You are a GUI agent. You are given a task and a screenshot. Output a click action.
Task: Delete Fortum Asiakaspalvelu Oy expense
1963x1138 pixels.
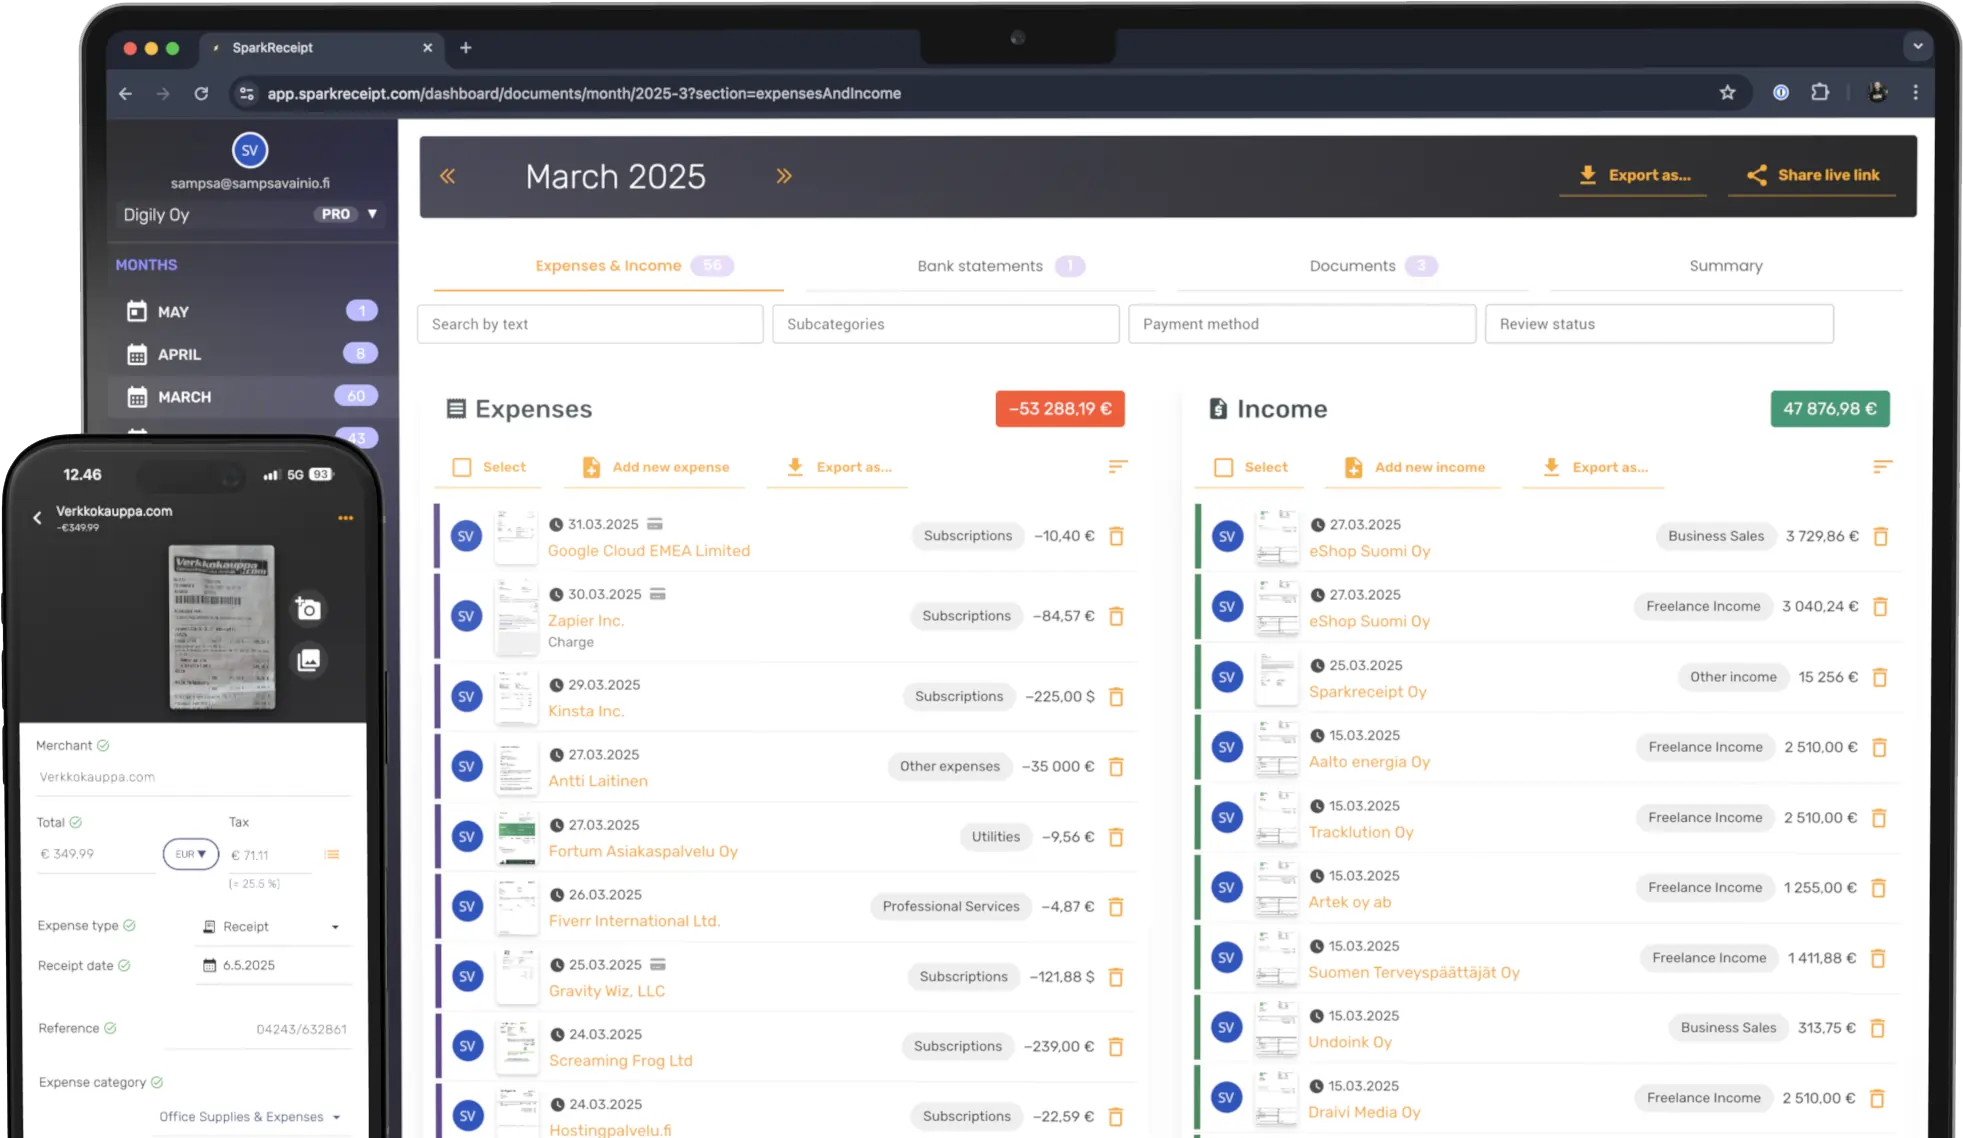point(1117,837)
